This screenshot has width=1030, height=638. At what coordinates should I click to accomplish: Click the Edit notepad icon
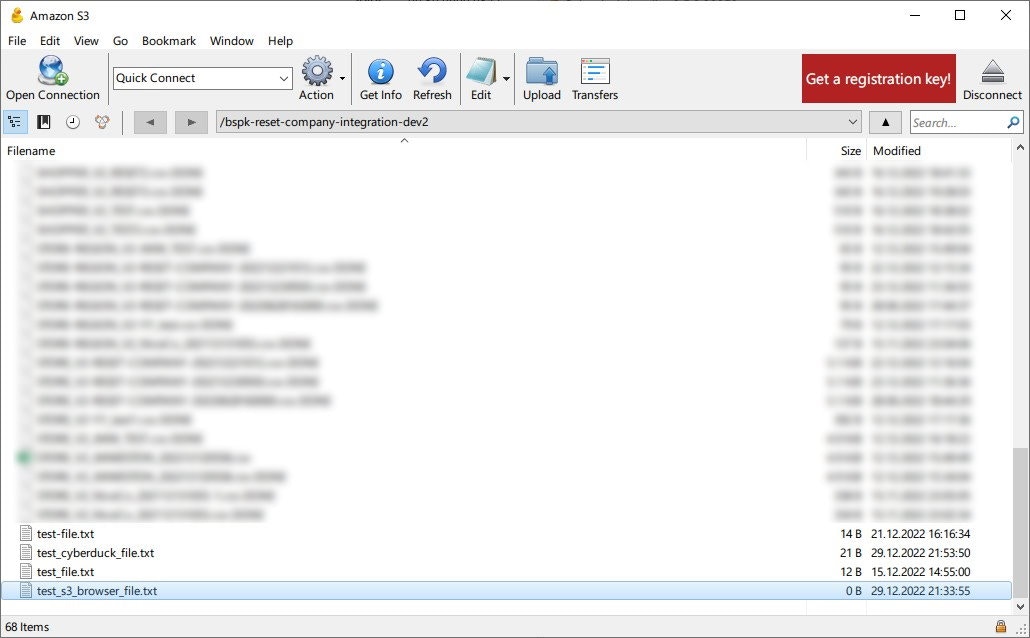[481, 71]
